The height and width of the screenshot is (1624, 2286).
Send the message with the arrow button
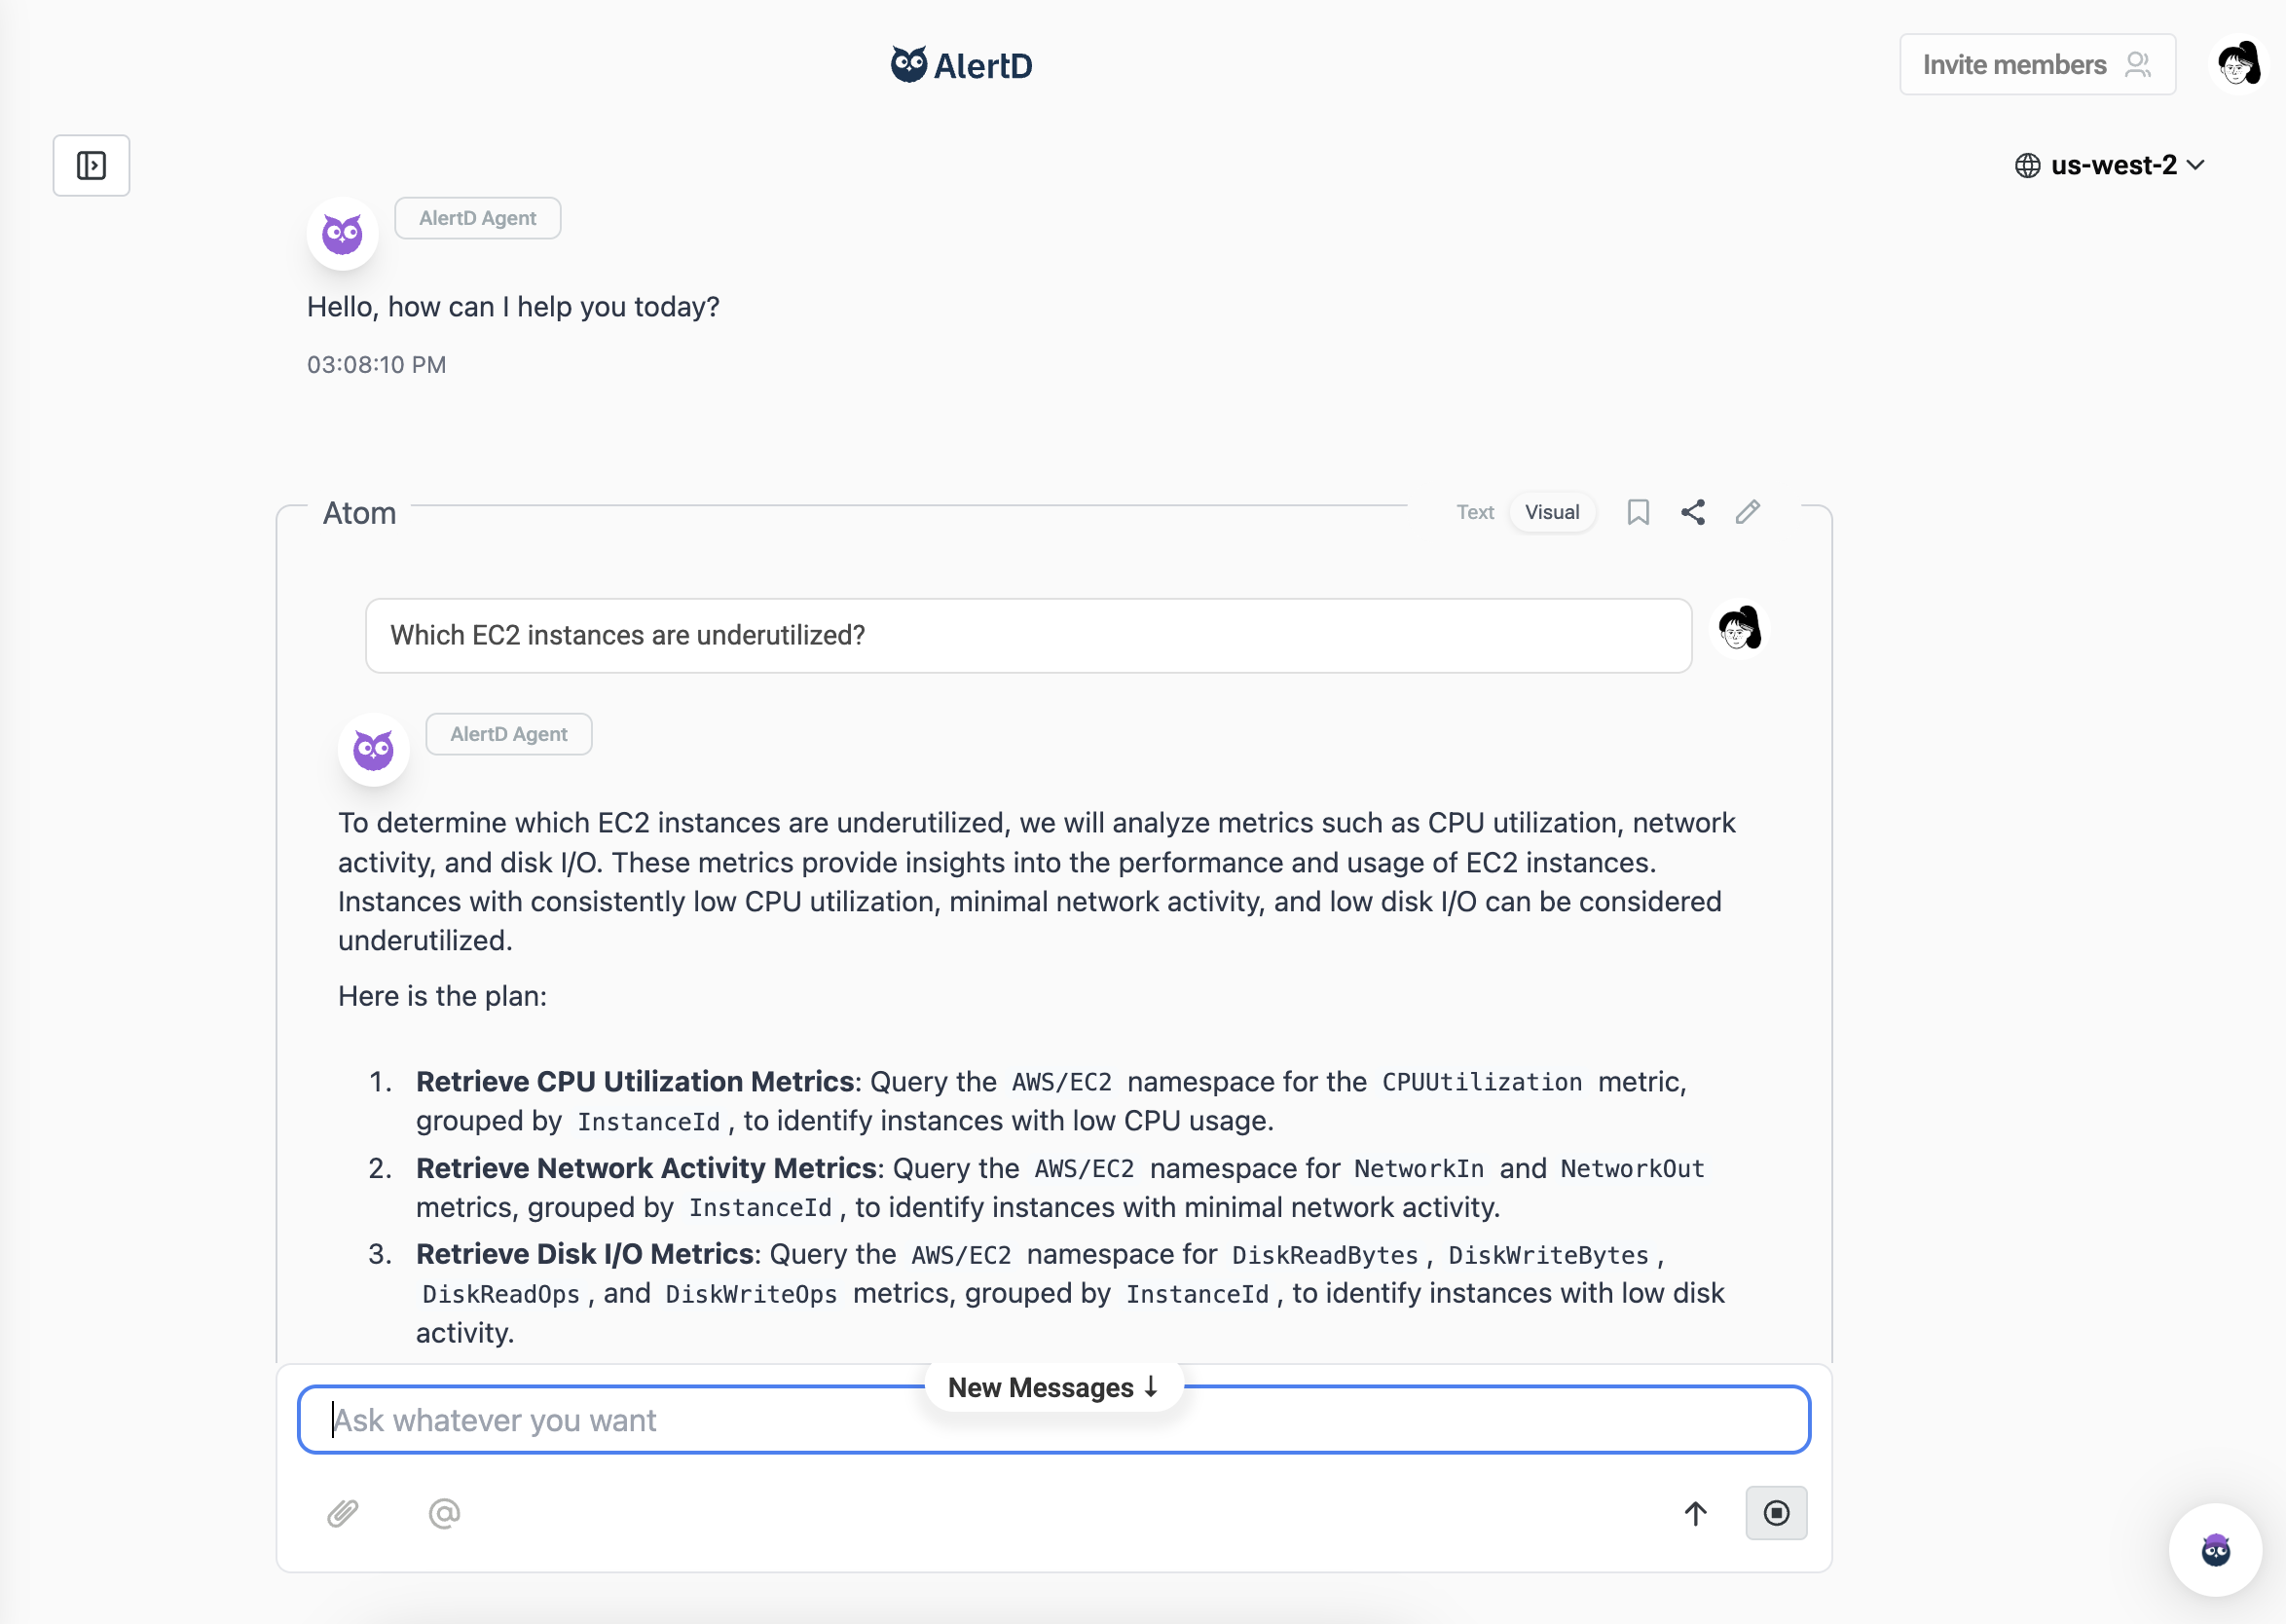point(1695,1513)
